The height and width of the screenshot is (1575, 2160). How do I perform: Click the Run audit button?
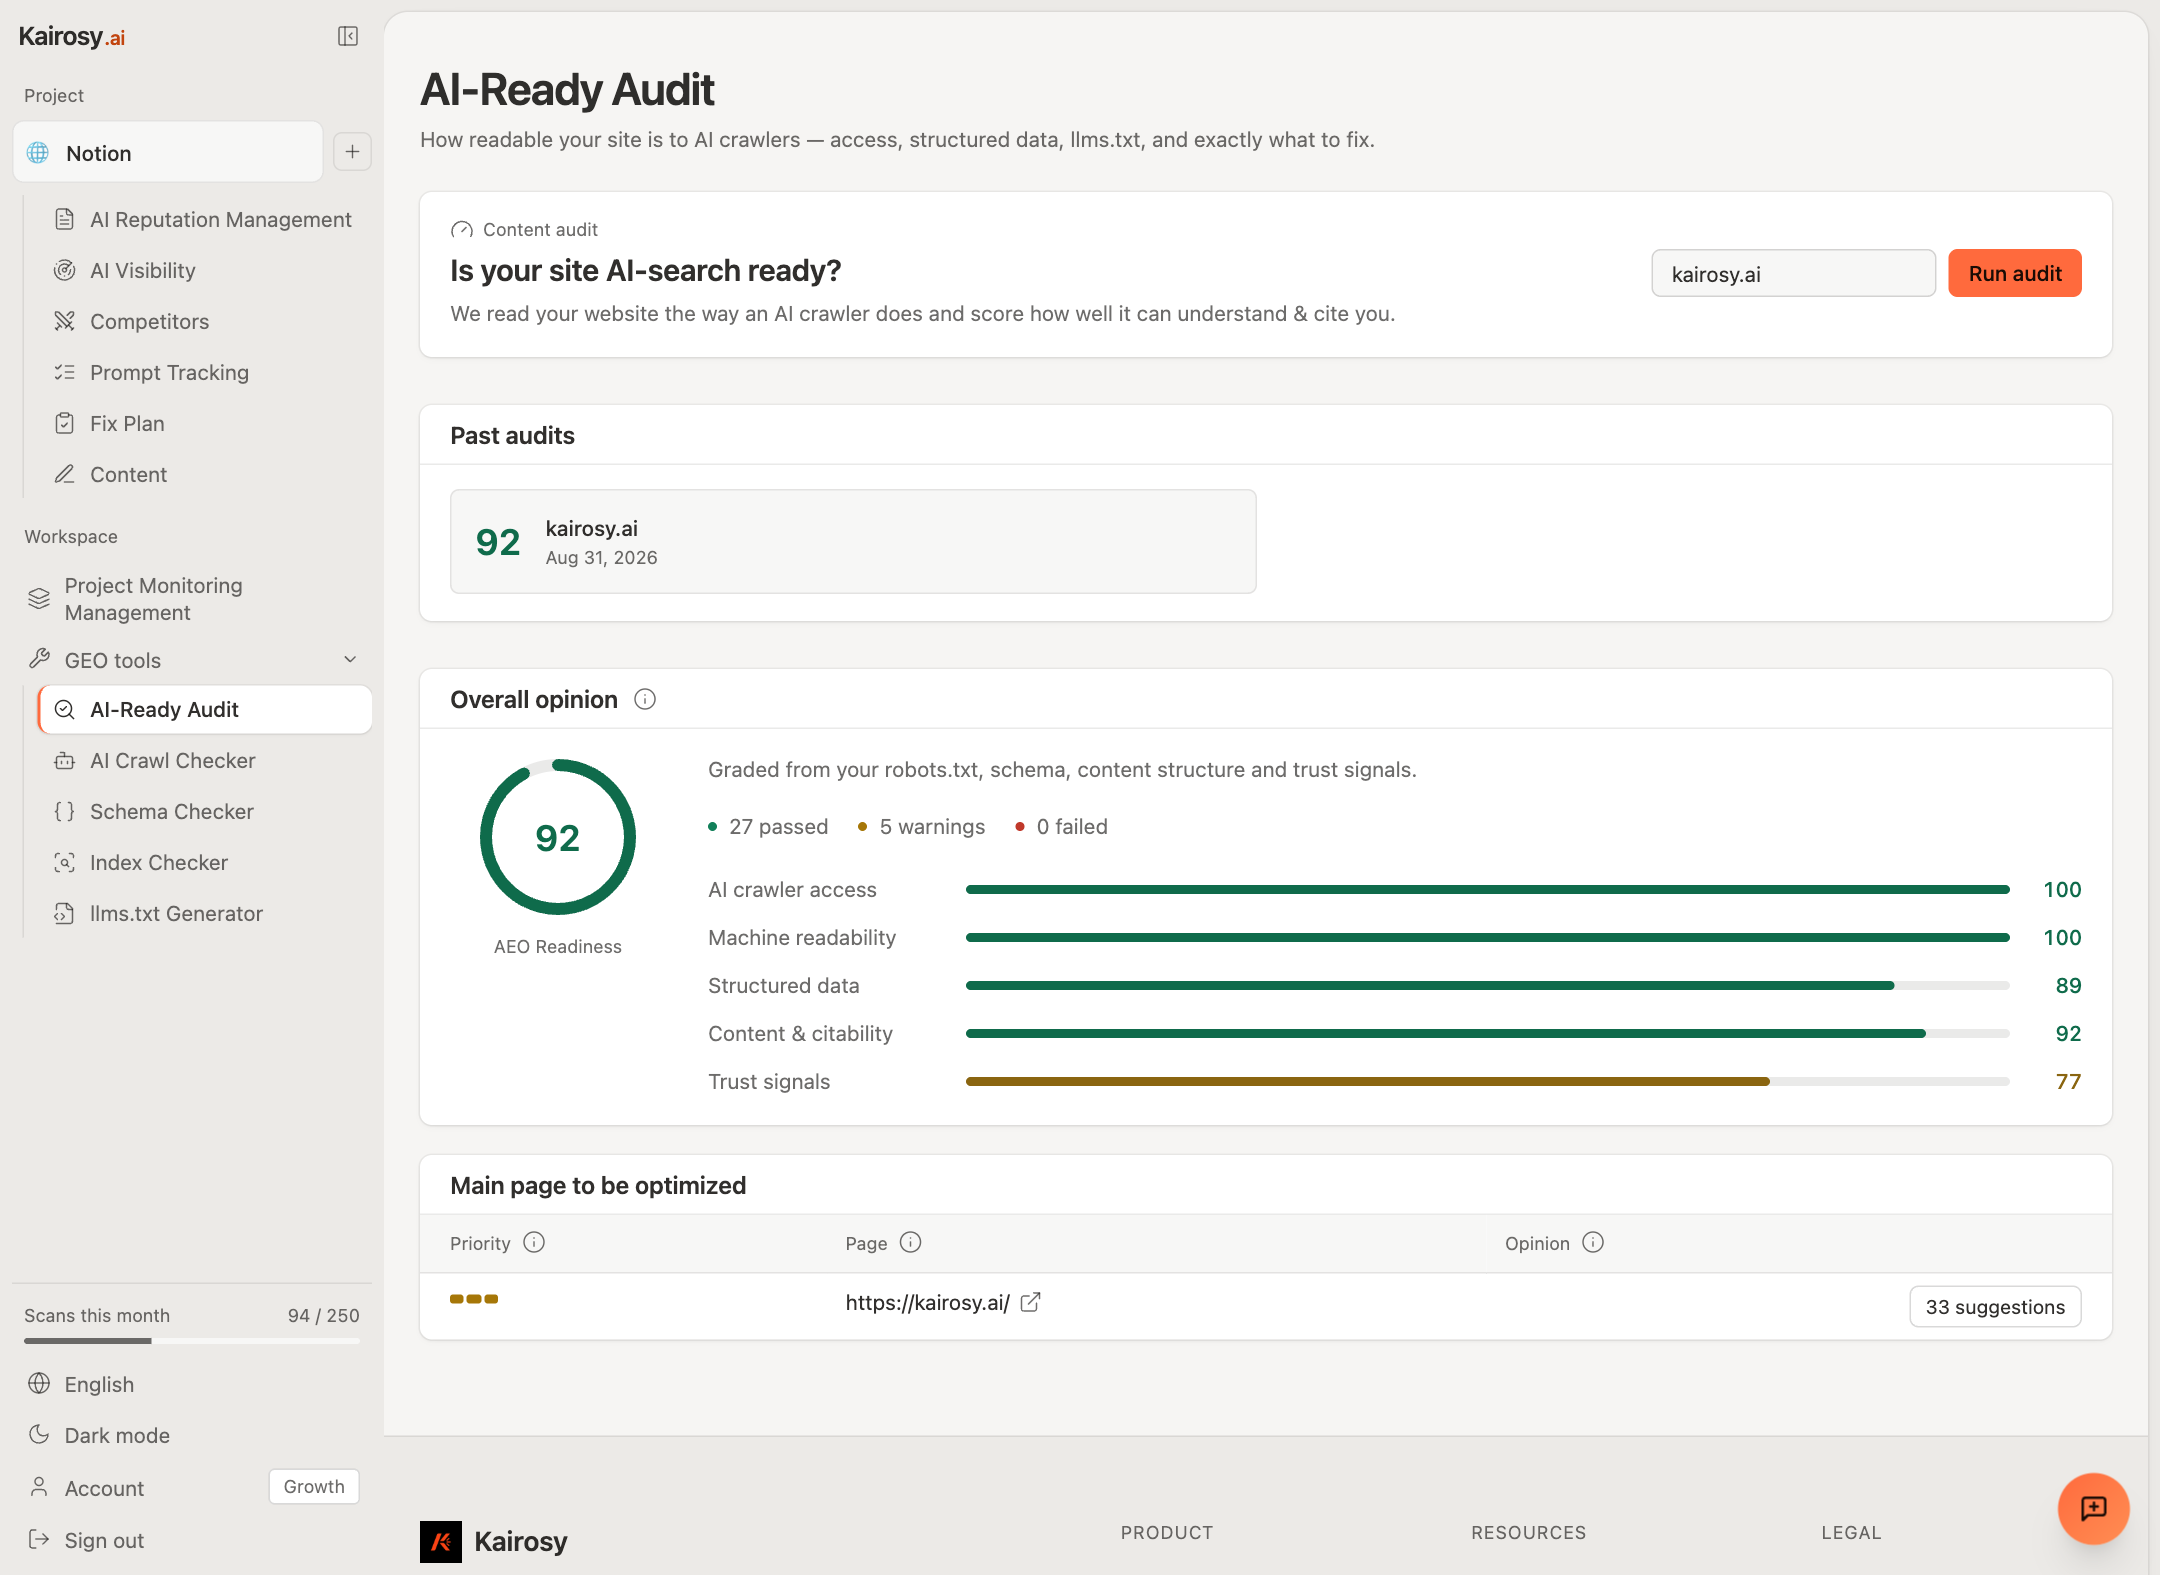point(2014,273)
